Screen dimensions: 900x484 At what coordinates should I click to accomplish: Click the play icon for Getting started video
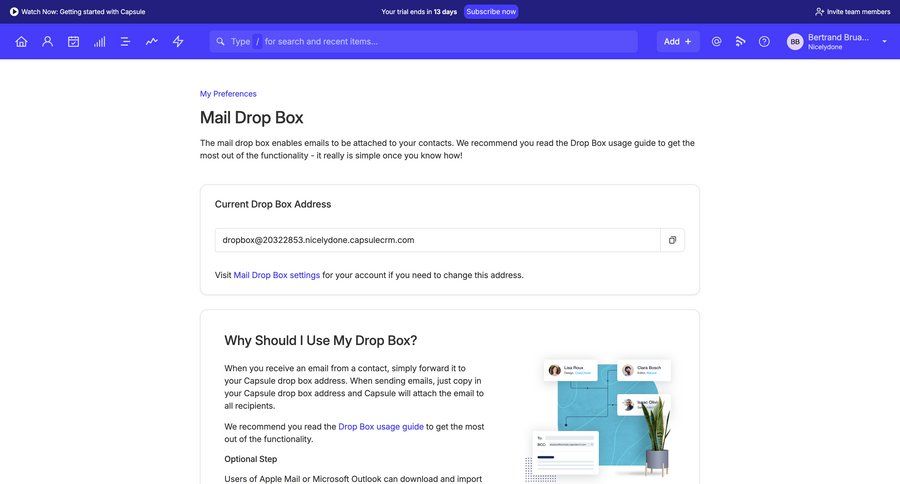14,11
